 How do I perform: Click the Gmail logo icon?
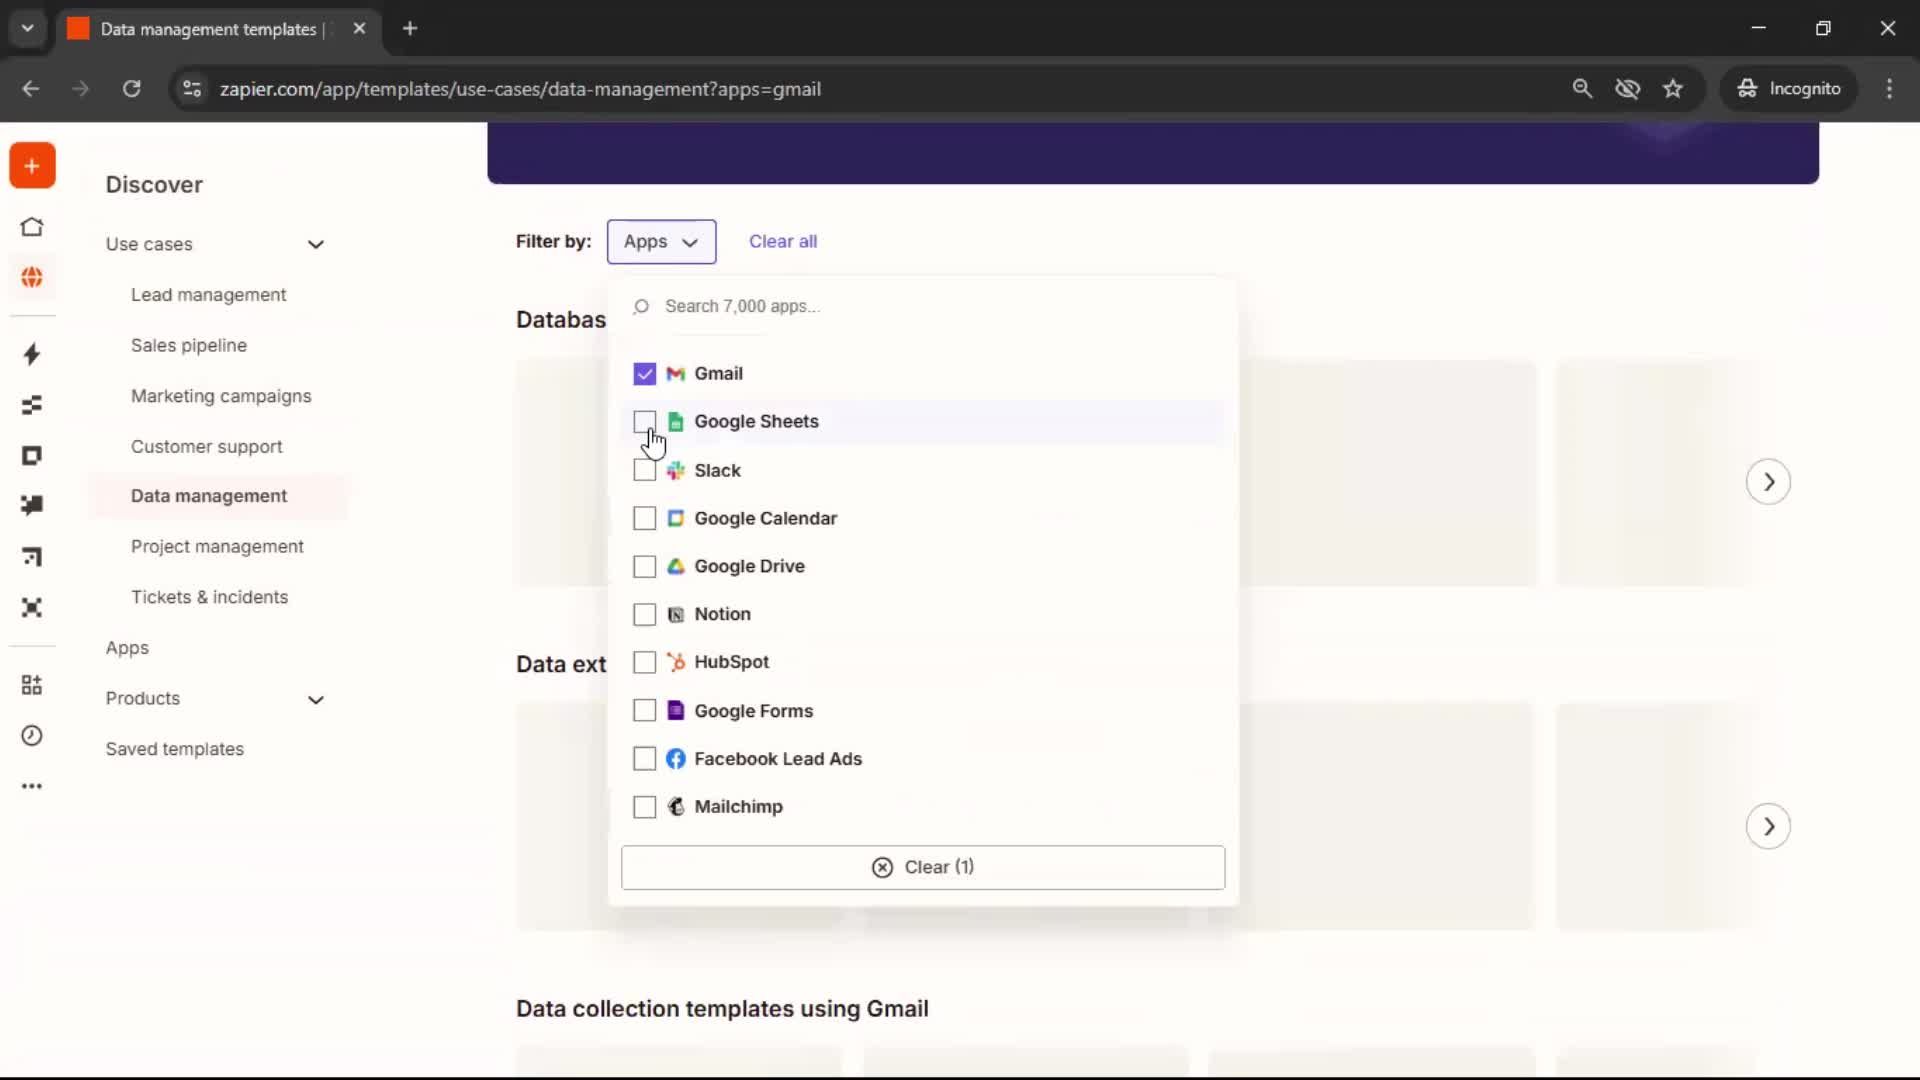click(676, 374)
